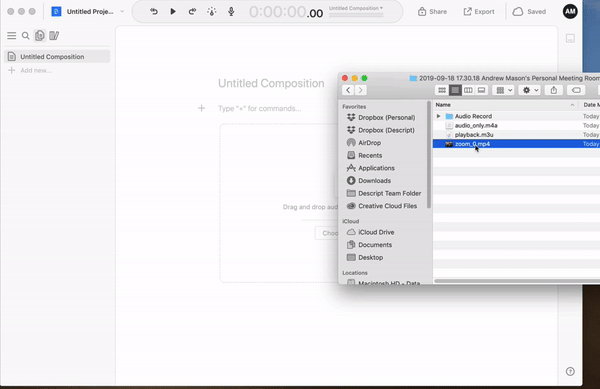Switch Finder to icon view
This screenshot has height=389, width=600.
pyautogui.click(x=442, y=90)
